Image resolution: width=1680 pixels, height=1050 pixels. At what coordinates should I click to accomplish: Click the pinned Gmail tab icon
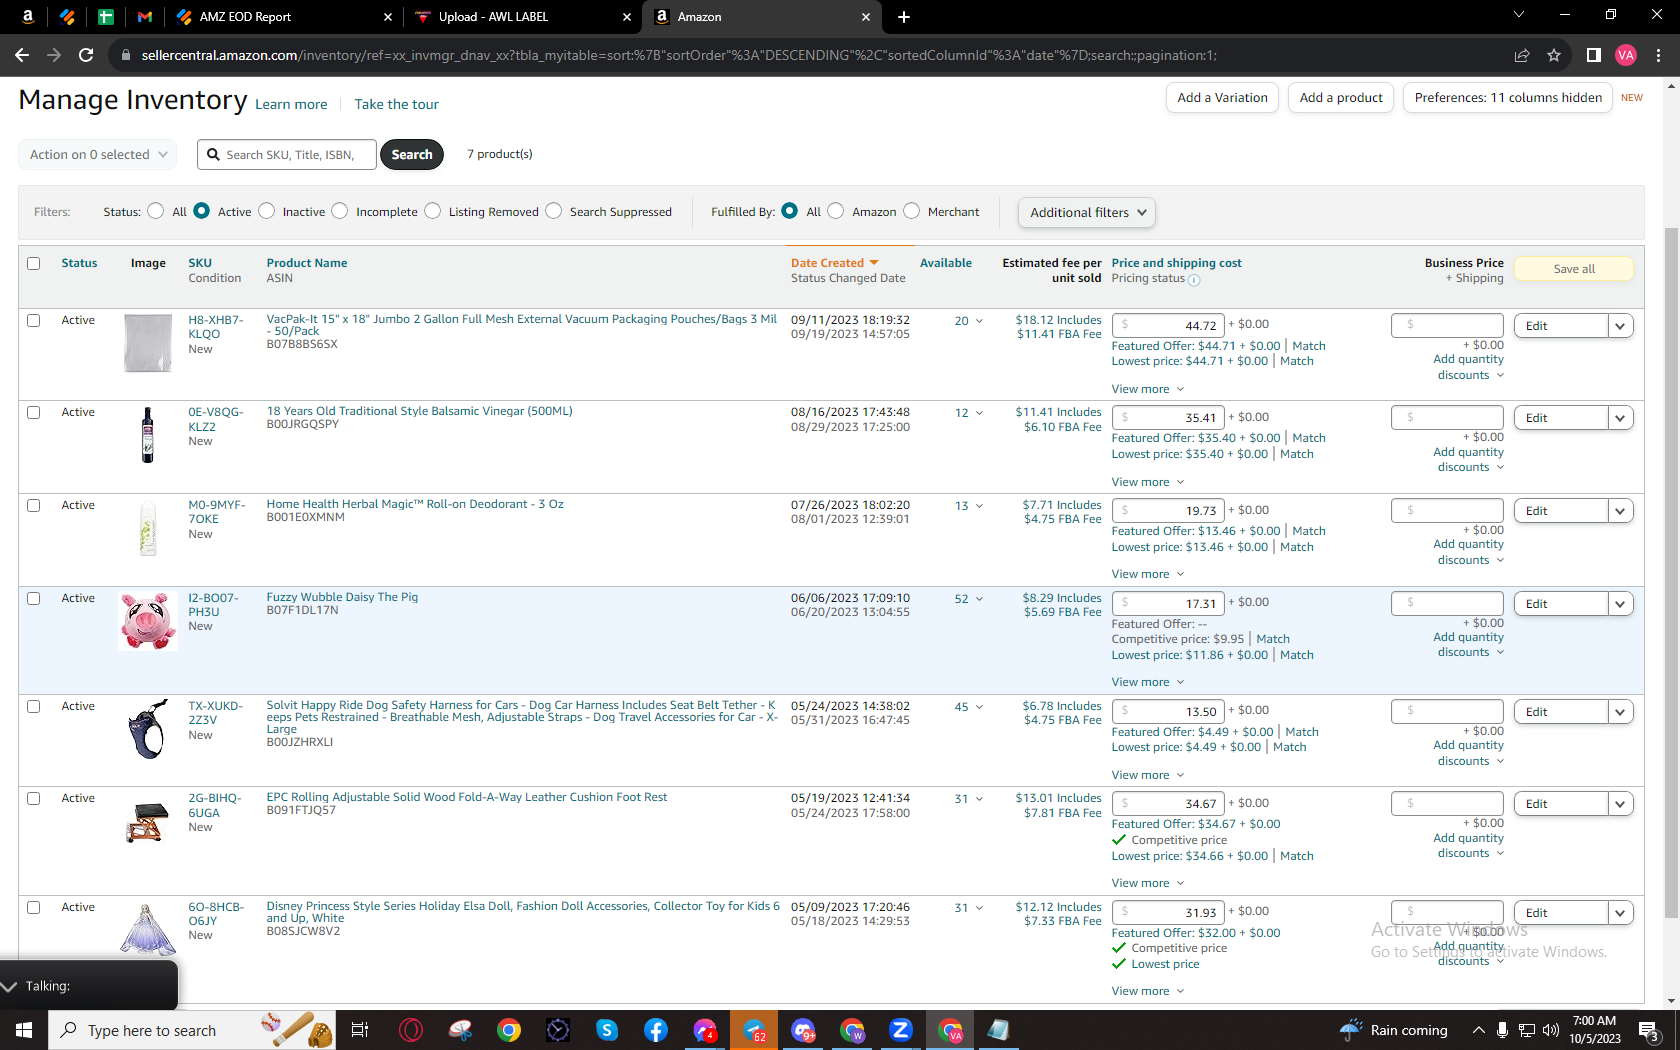pos(145,17)
